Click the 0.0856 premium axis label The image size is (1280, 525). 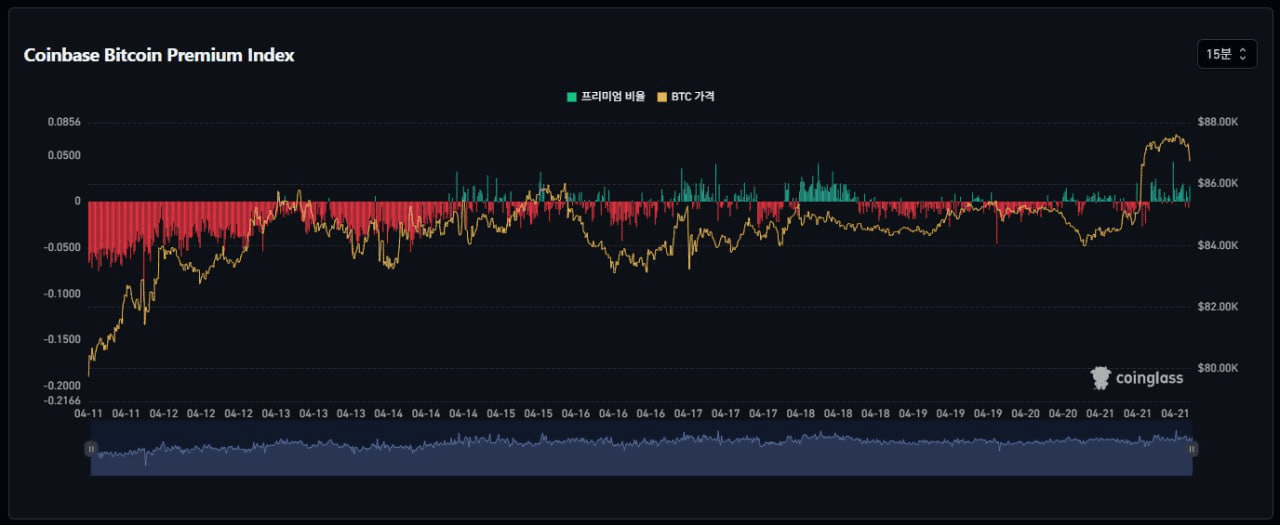click(x=64, y=122)
